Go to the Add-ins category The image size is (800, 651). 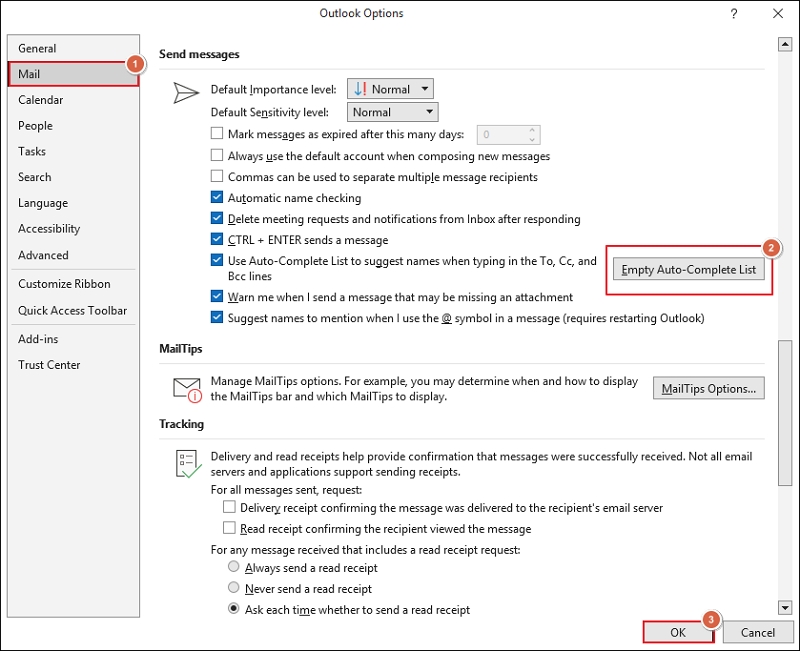point(73,339)
